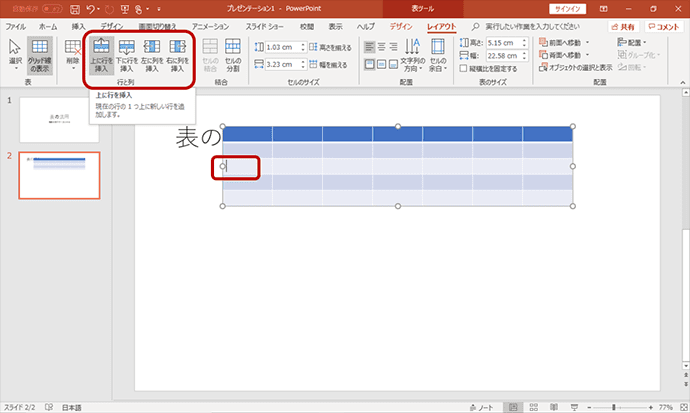Select slide 2 thumbnail
This screenshot has height=413, width=690.
pos(59,175)
